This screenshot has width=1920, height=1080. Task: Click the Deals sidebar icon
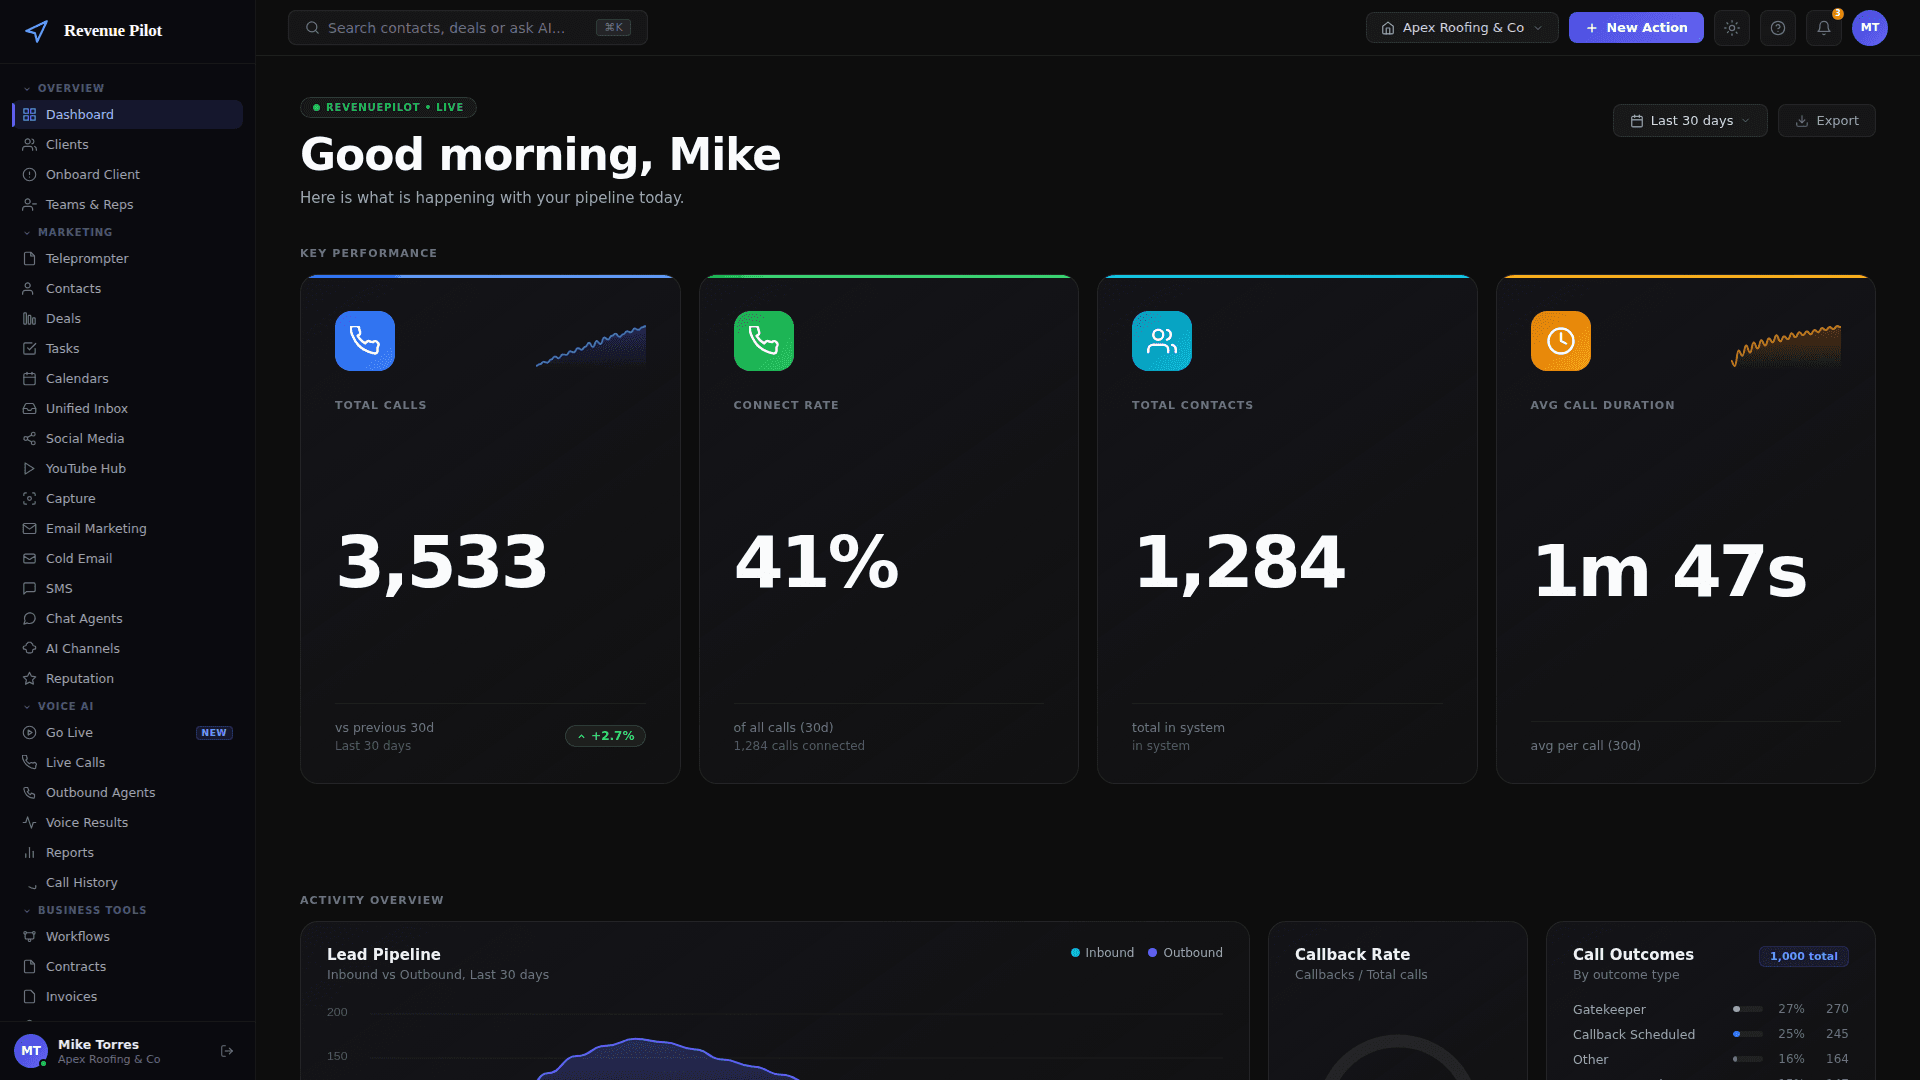coord(29,319)
